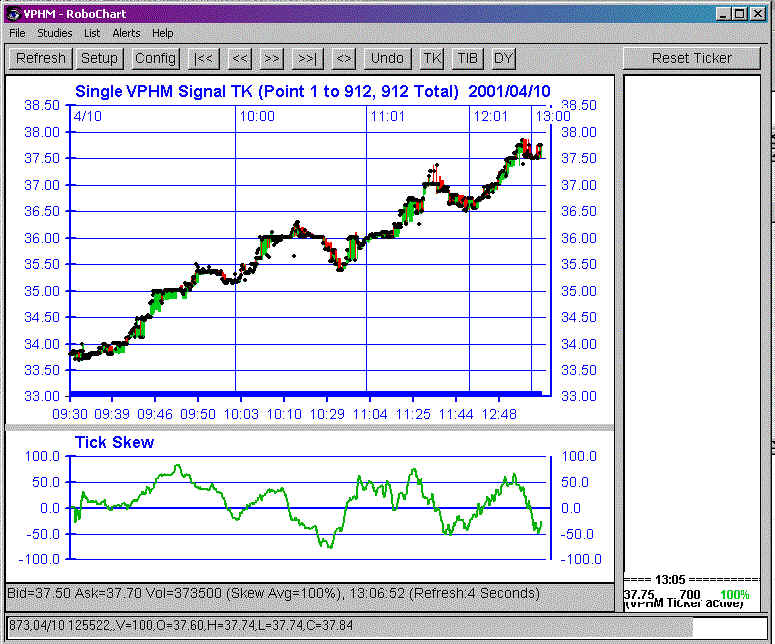Click the Bid/Ask status bar line

click(273, 593)
